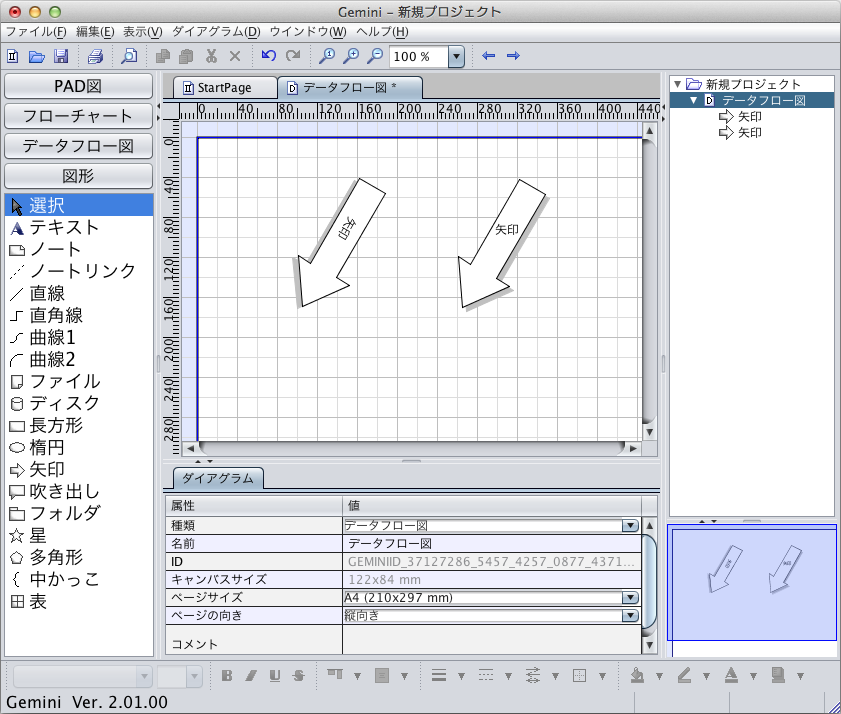Click the open folder toolbar icon
Viewport: 841px width, 714px height.
pyautogui.click(x=36, y=56)
